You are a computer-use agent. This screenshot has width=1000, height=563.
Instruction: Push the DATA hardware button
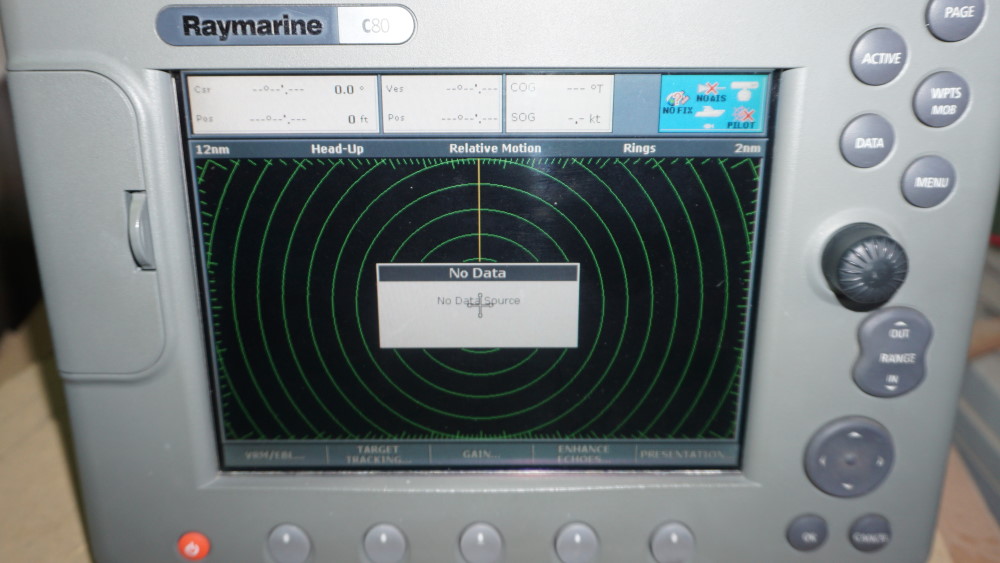pyautogui.click(x=868, y=142)
